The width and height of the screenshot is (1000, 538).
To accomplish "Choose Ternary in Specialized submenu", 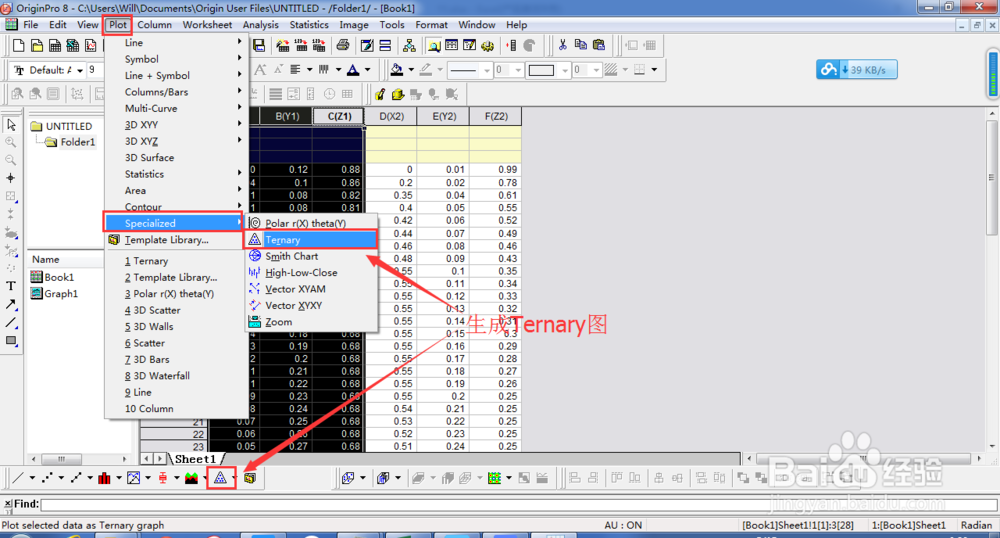I will point(312,240).
